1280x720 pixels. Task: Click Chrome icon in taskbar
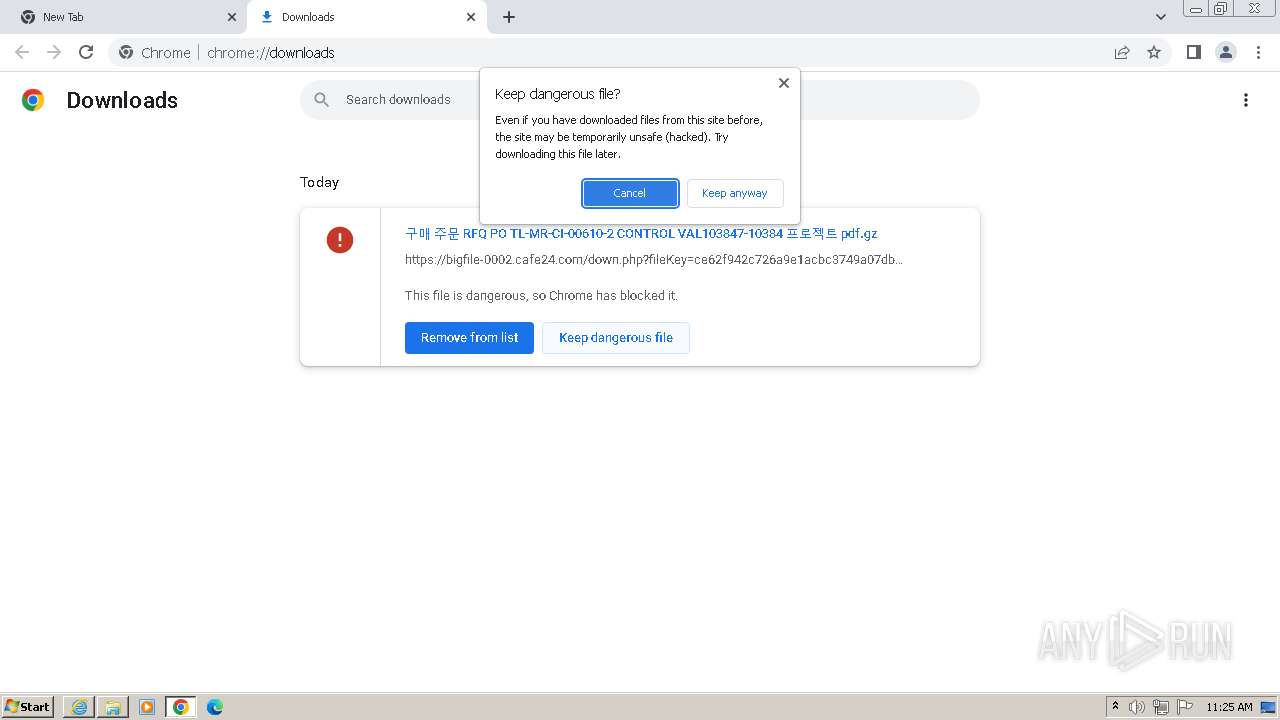pos(181,707)
